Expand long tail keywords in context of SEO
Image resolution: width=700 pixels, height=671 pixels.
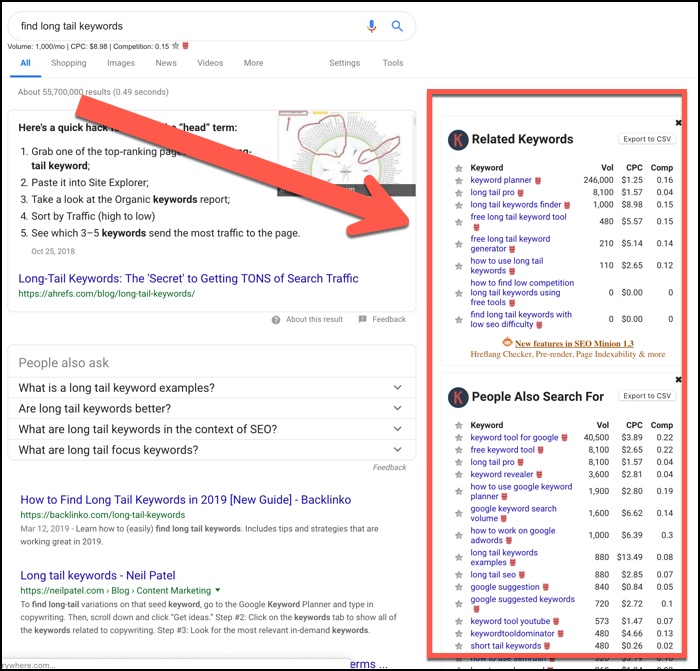click(397, 429)
